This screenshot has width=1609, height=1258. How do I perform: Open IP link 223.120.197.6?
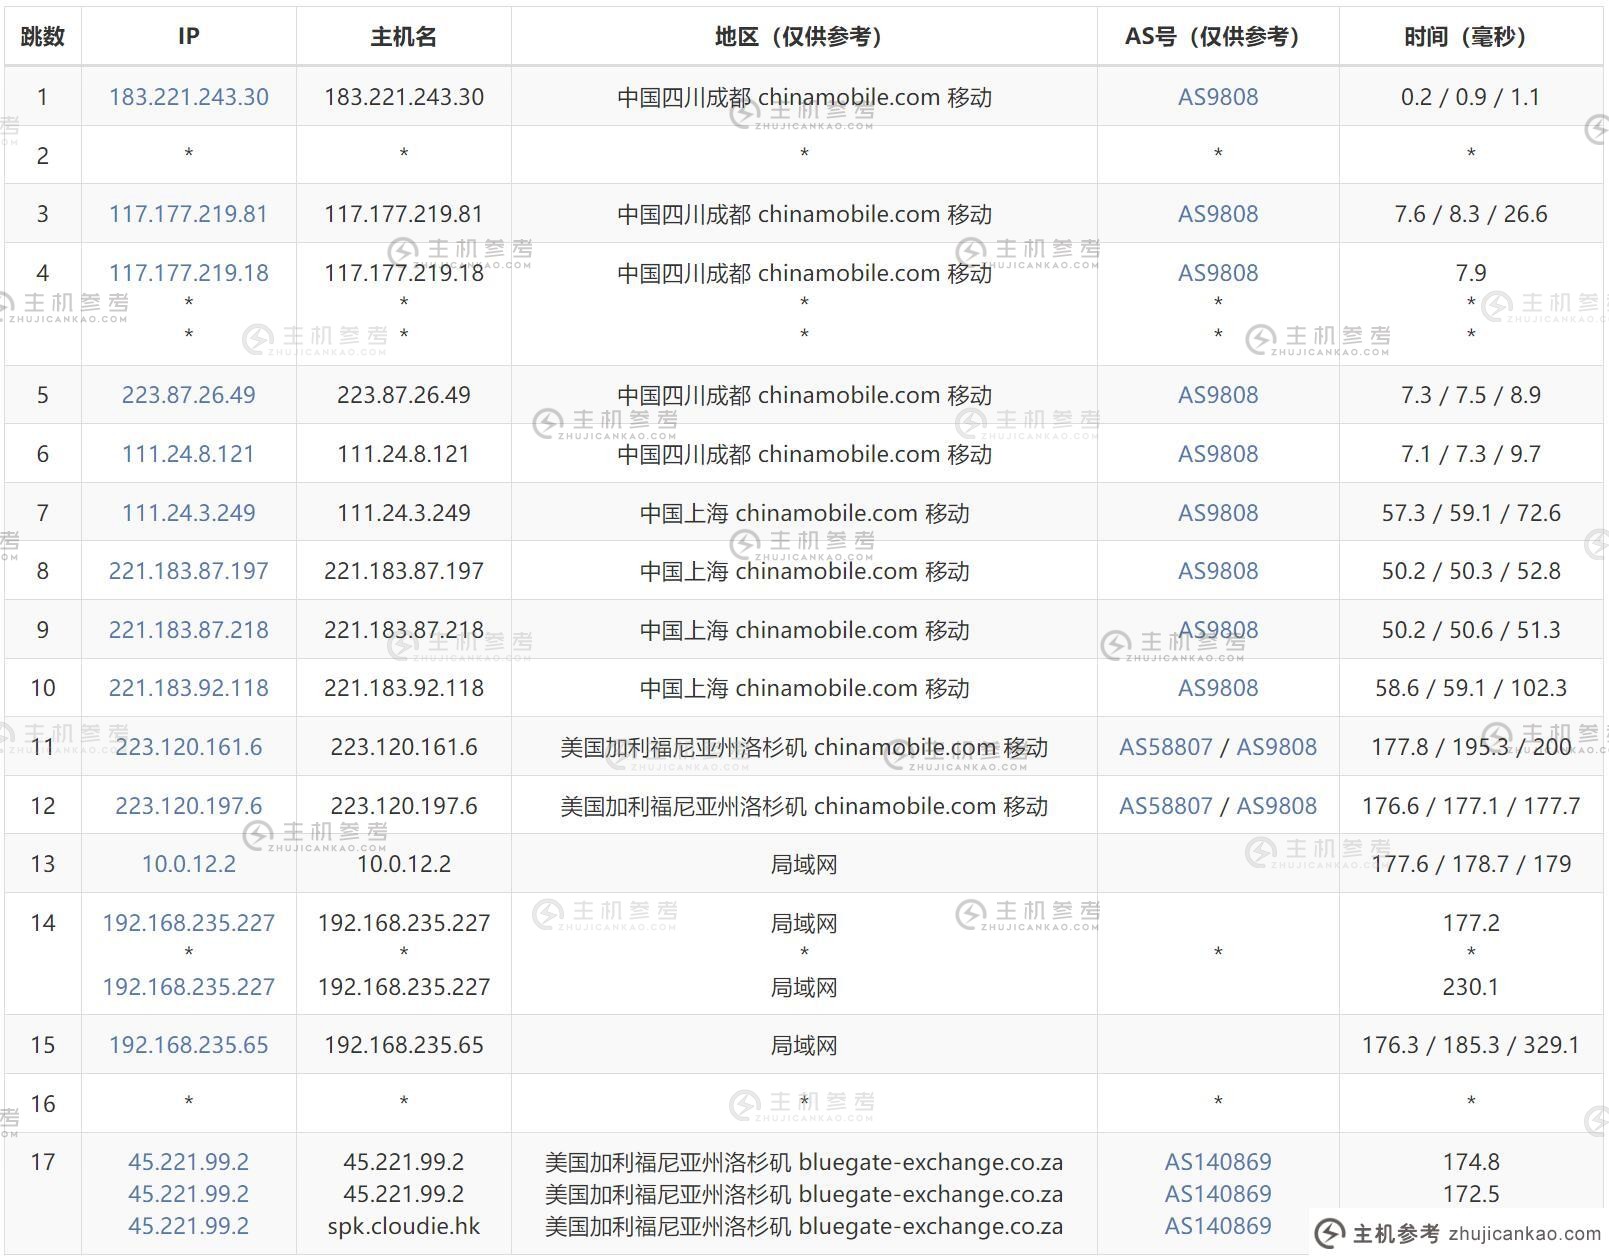click(188, 806)
